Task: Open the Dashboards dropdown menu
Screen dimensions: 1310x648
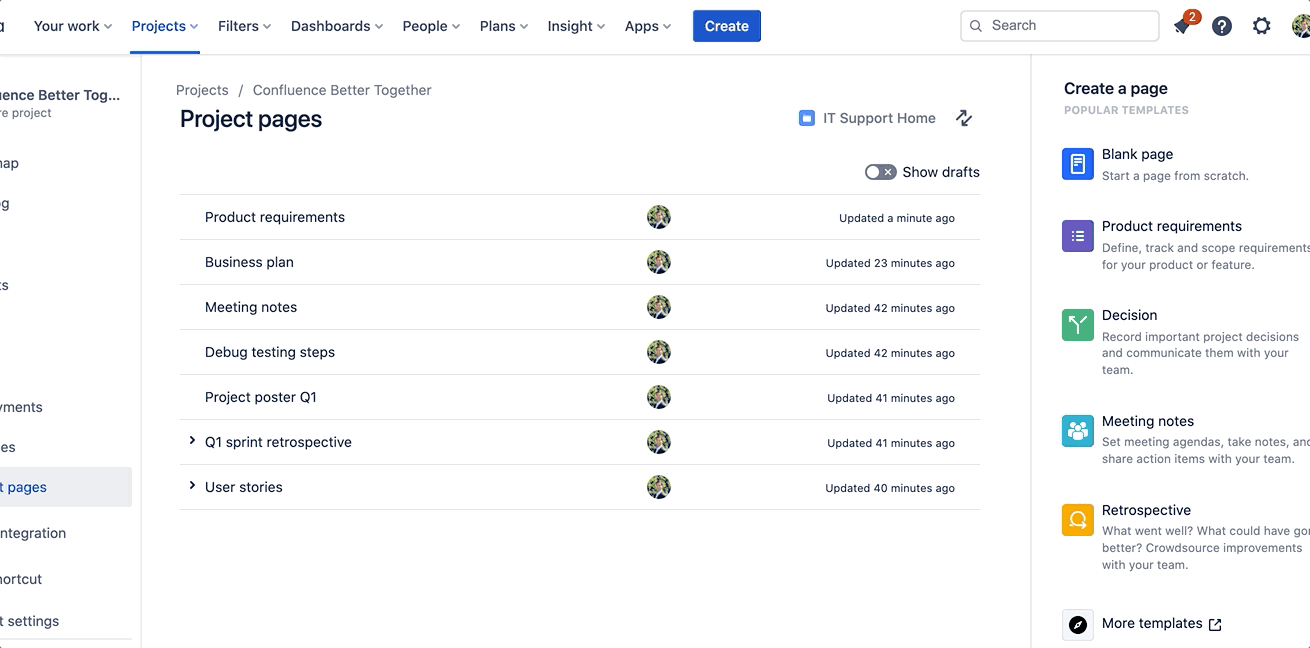Action: pyautogui.click(x=337, y=26)
